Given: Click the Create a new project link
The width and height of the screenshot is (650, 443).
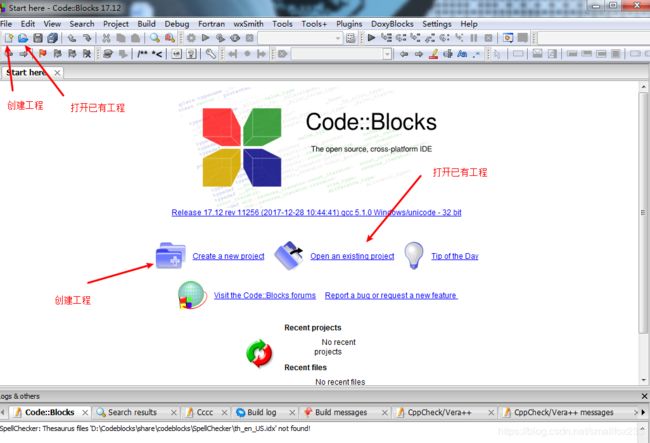Looking at the screenshot, I should (x=228, y=256).
